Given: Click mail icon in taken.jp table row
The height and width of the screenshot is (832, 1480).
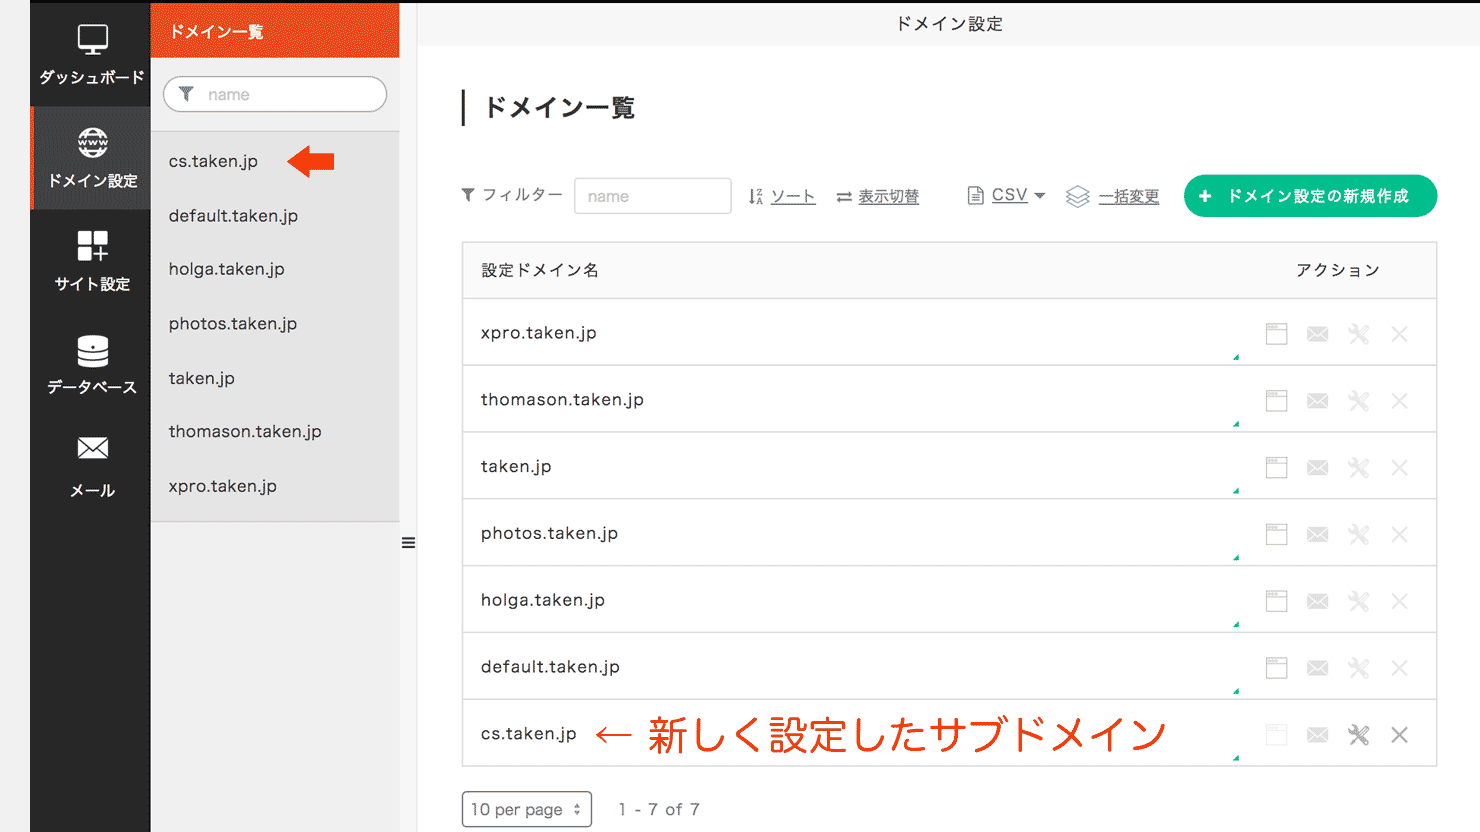Looking at the screenshot, I should [x=1318, y=468].
